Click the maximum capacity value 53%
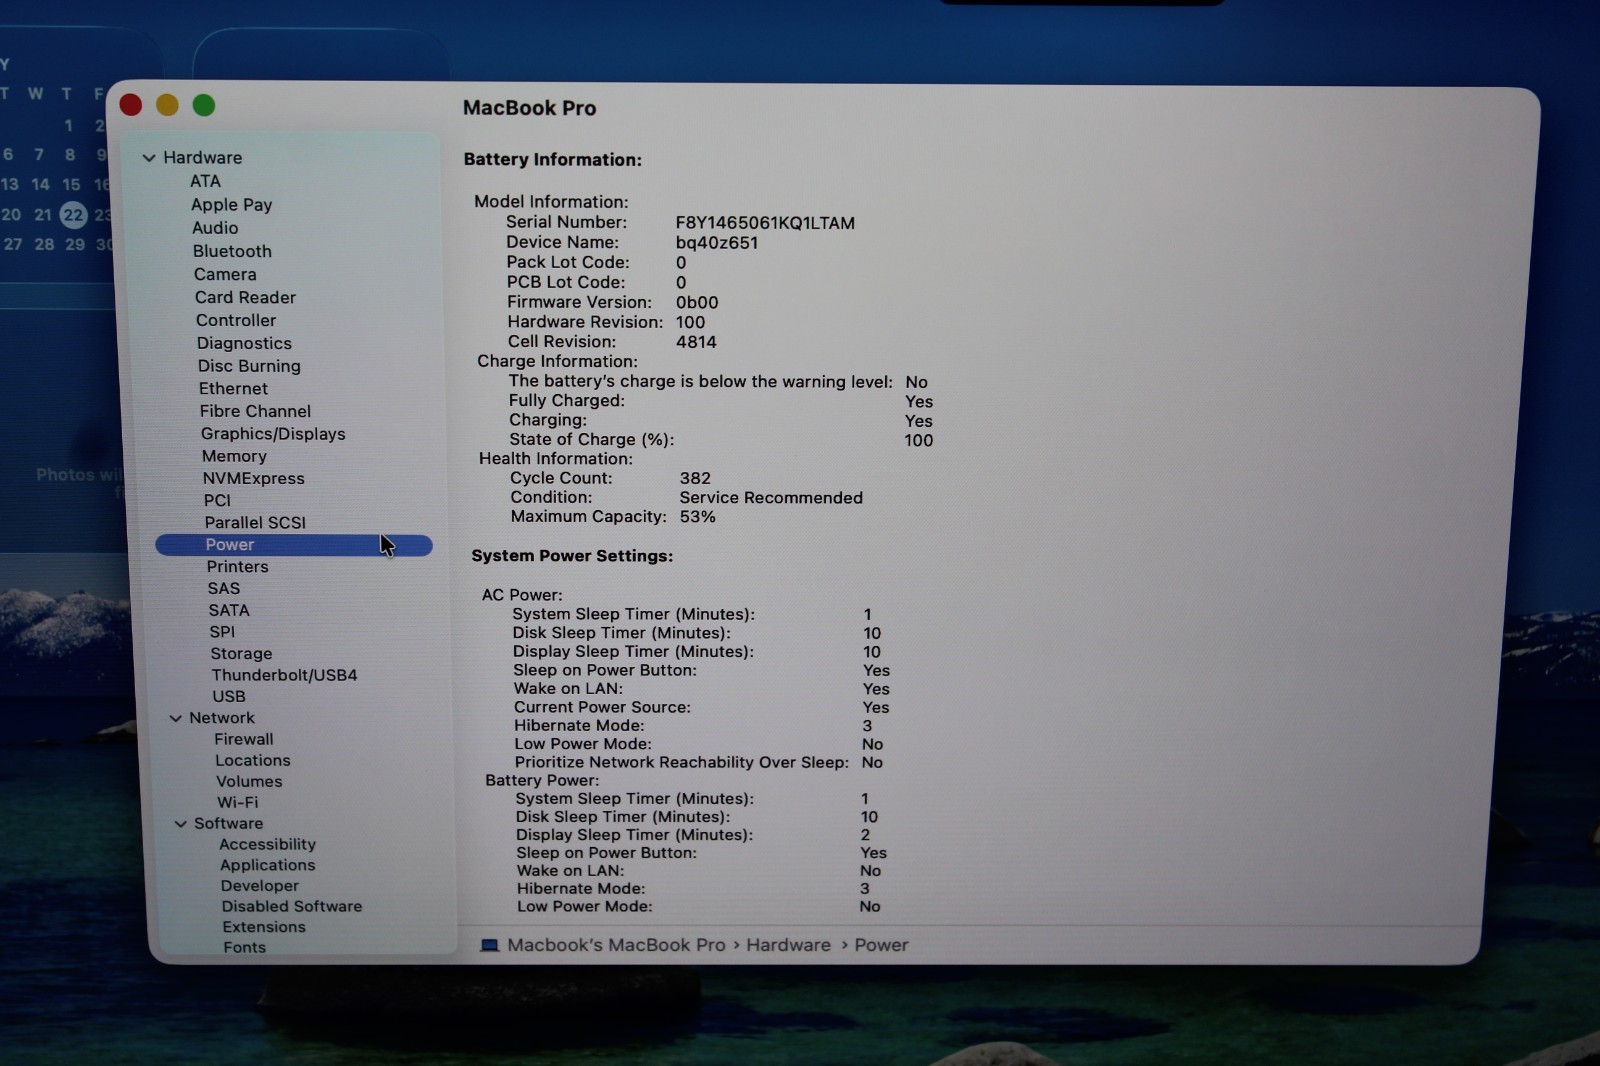The width and height of the screenshot is (1600, 1066). coord(697,517)
